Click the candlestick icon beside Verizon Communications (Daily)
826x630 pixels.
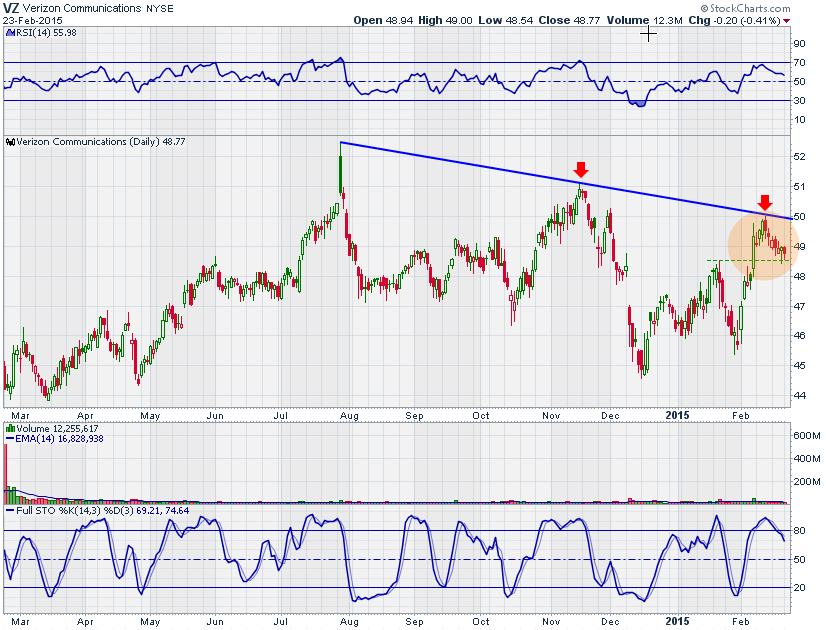coord(11,142)
